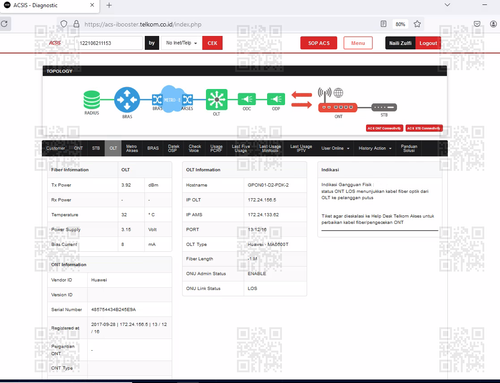Click the globe icon above ONT
The width and height of the screenshot is (500, 383).
338,93
